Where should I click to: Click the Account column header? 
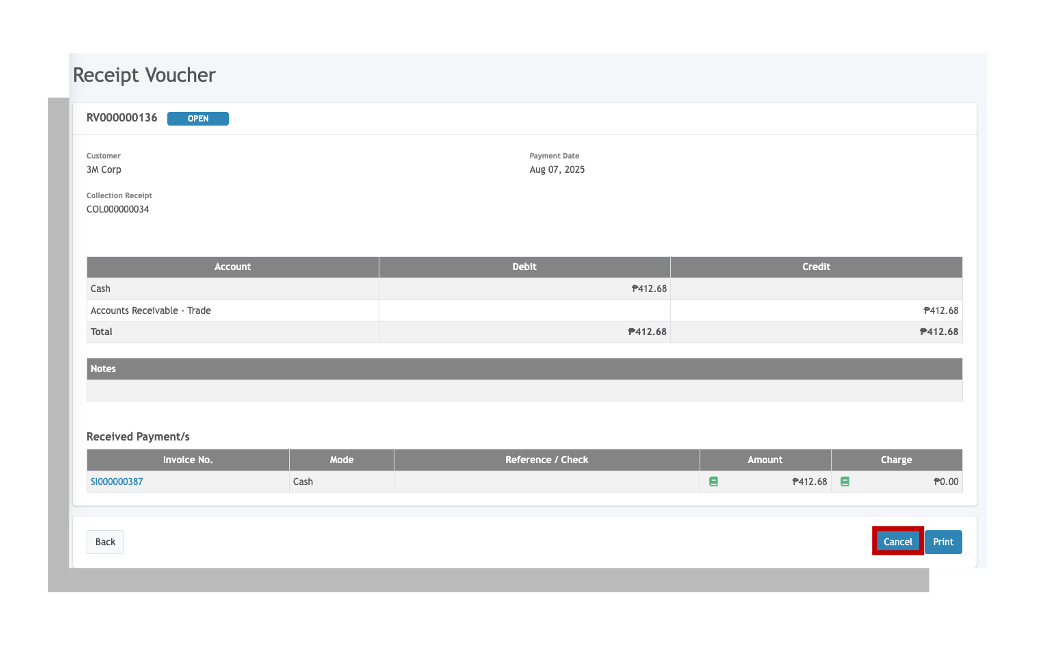pos(233,267)
